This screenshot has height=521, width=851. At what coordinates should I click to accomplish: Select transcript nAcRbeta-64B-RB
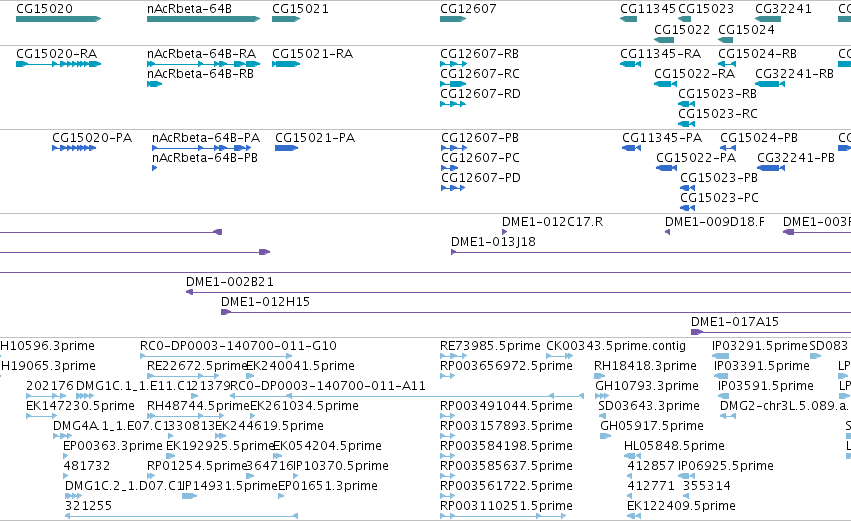tap(200, 73)
